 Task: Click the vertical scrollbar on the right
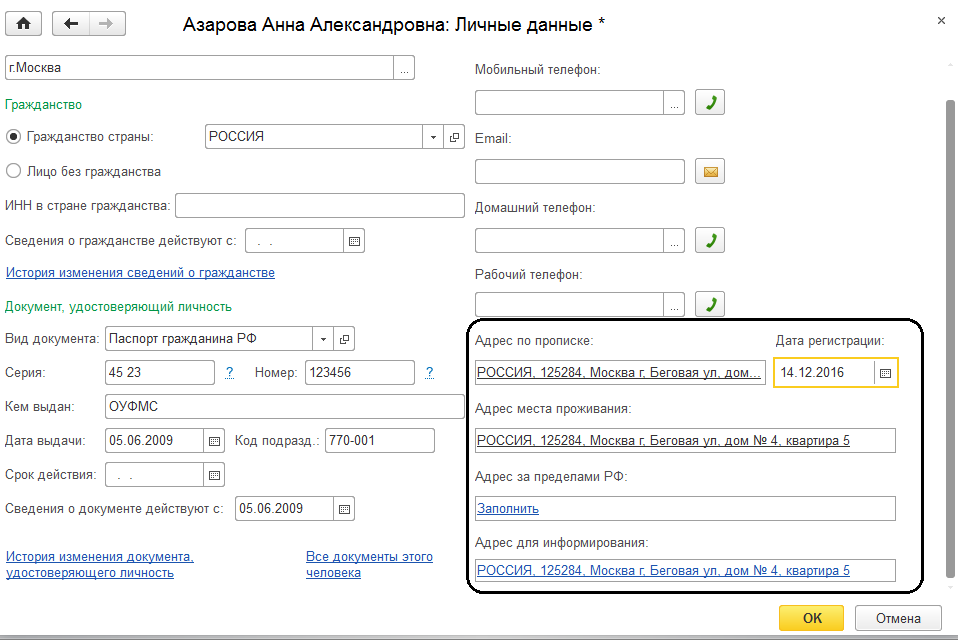point(948,300)
